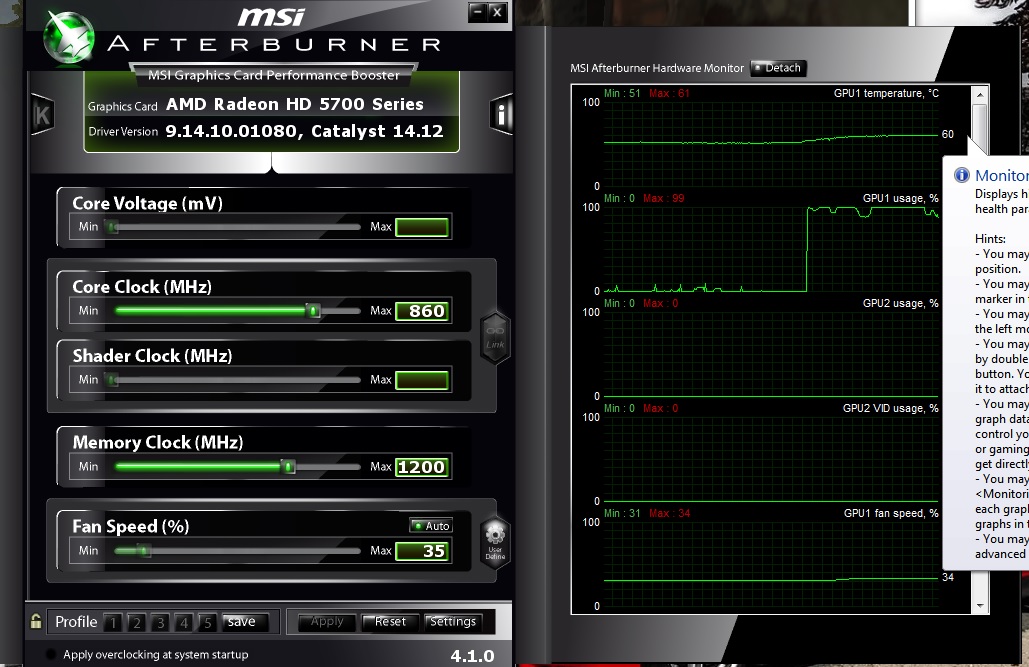The image size is (1029, 667).
Task: Toggle the core and shader clock Link button
Action: tap(495, 337)
